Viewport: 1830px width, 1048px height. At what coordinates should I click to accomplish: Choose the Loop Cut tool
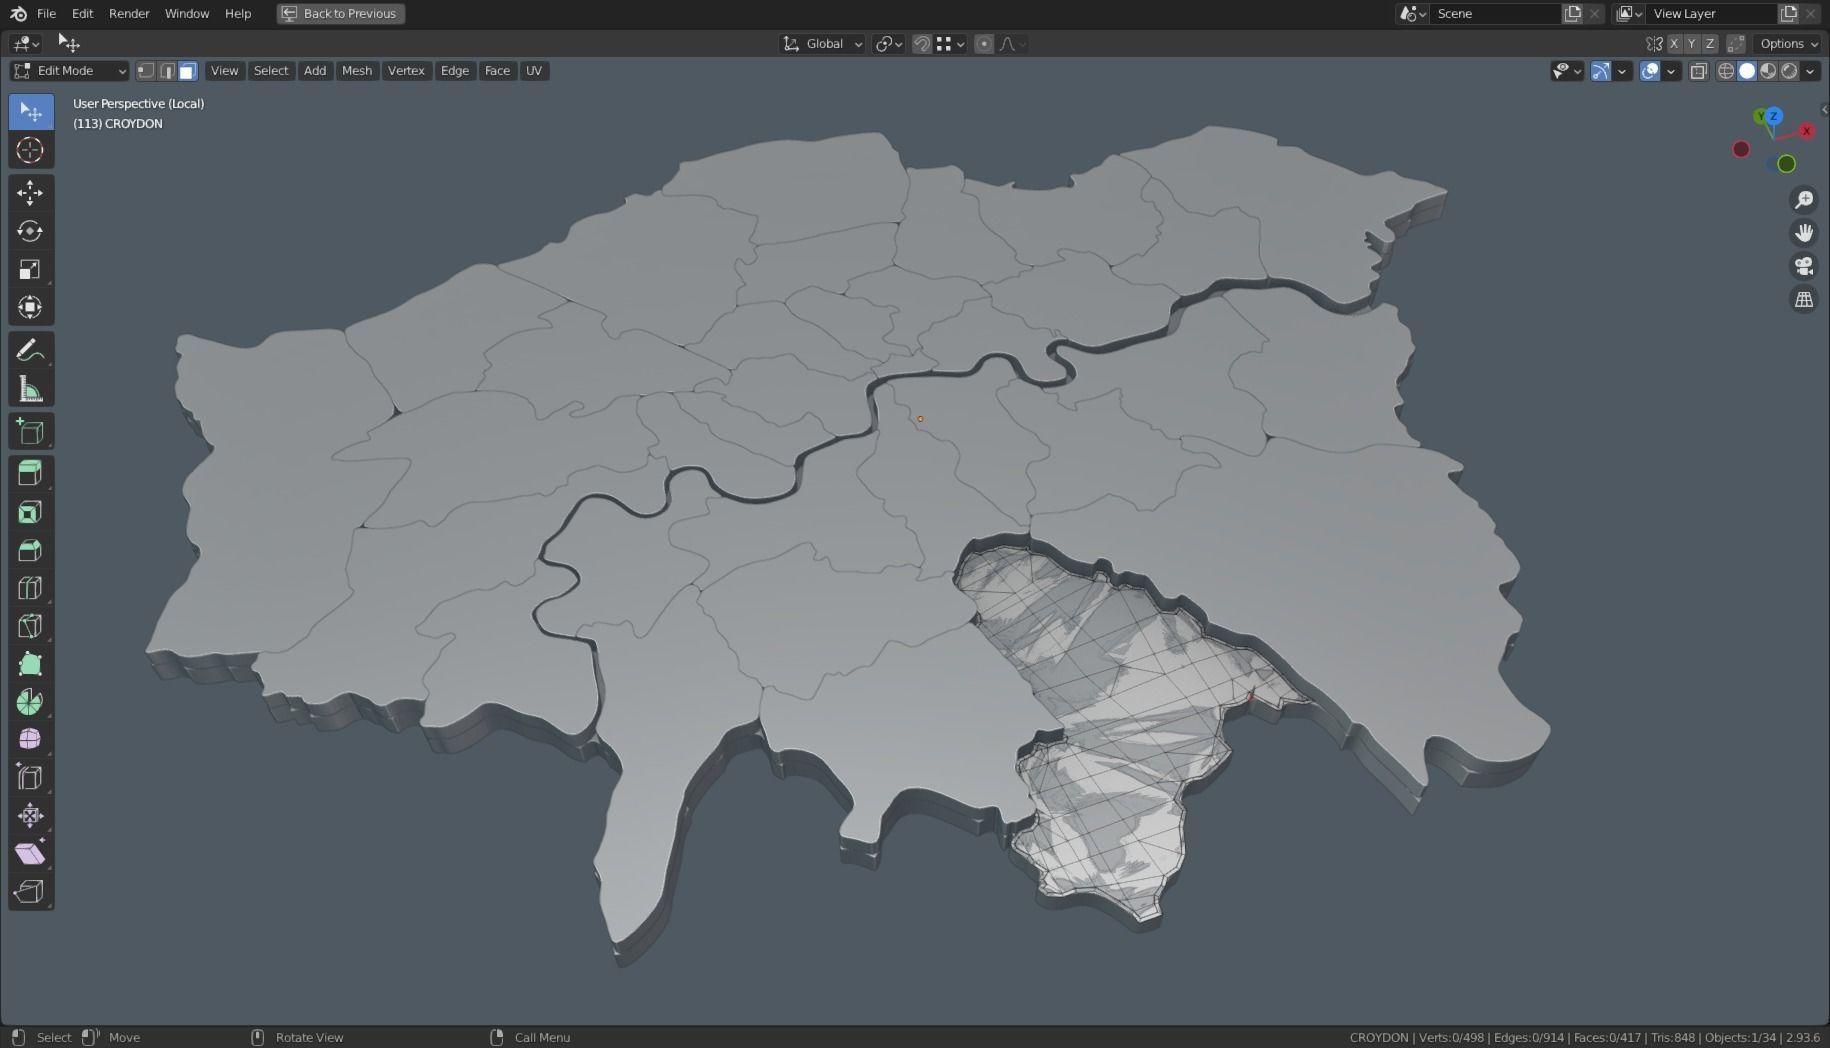(31, 588)
